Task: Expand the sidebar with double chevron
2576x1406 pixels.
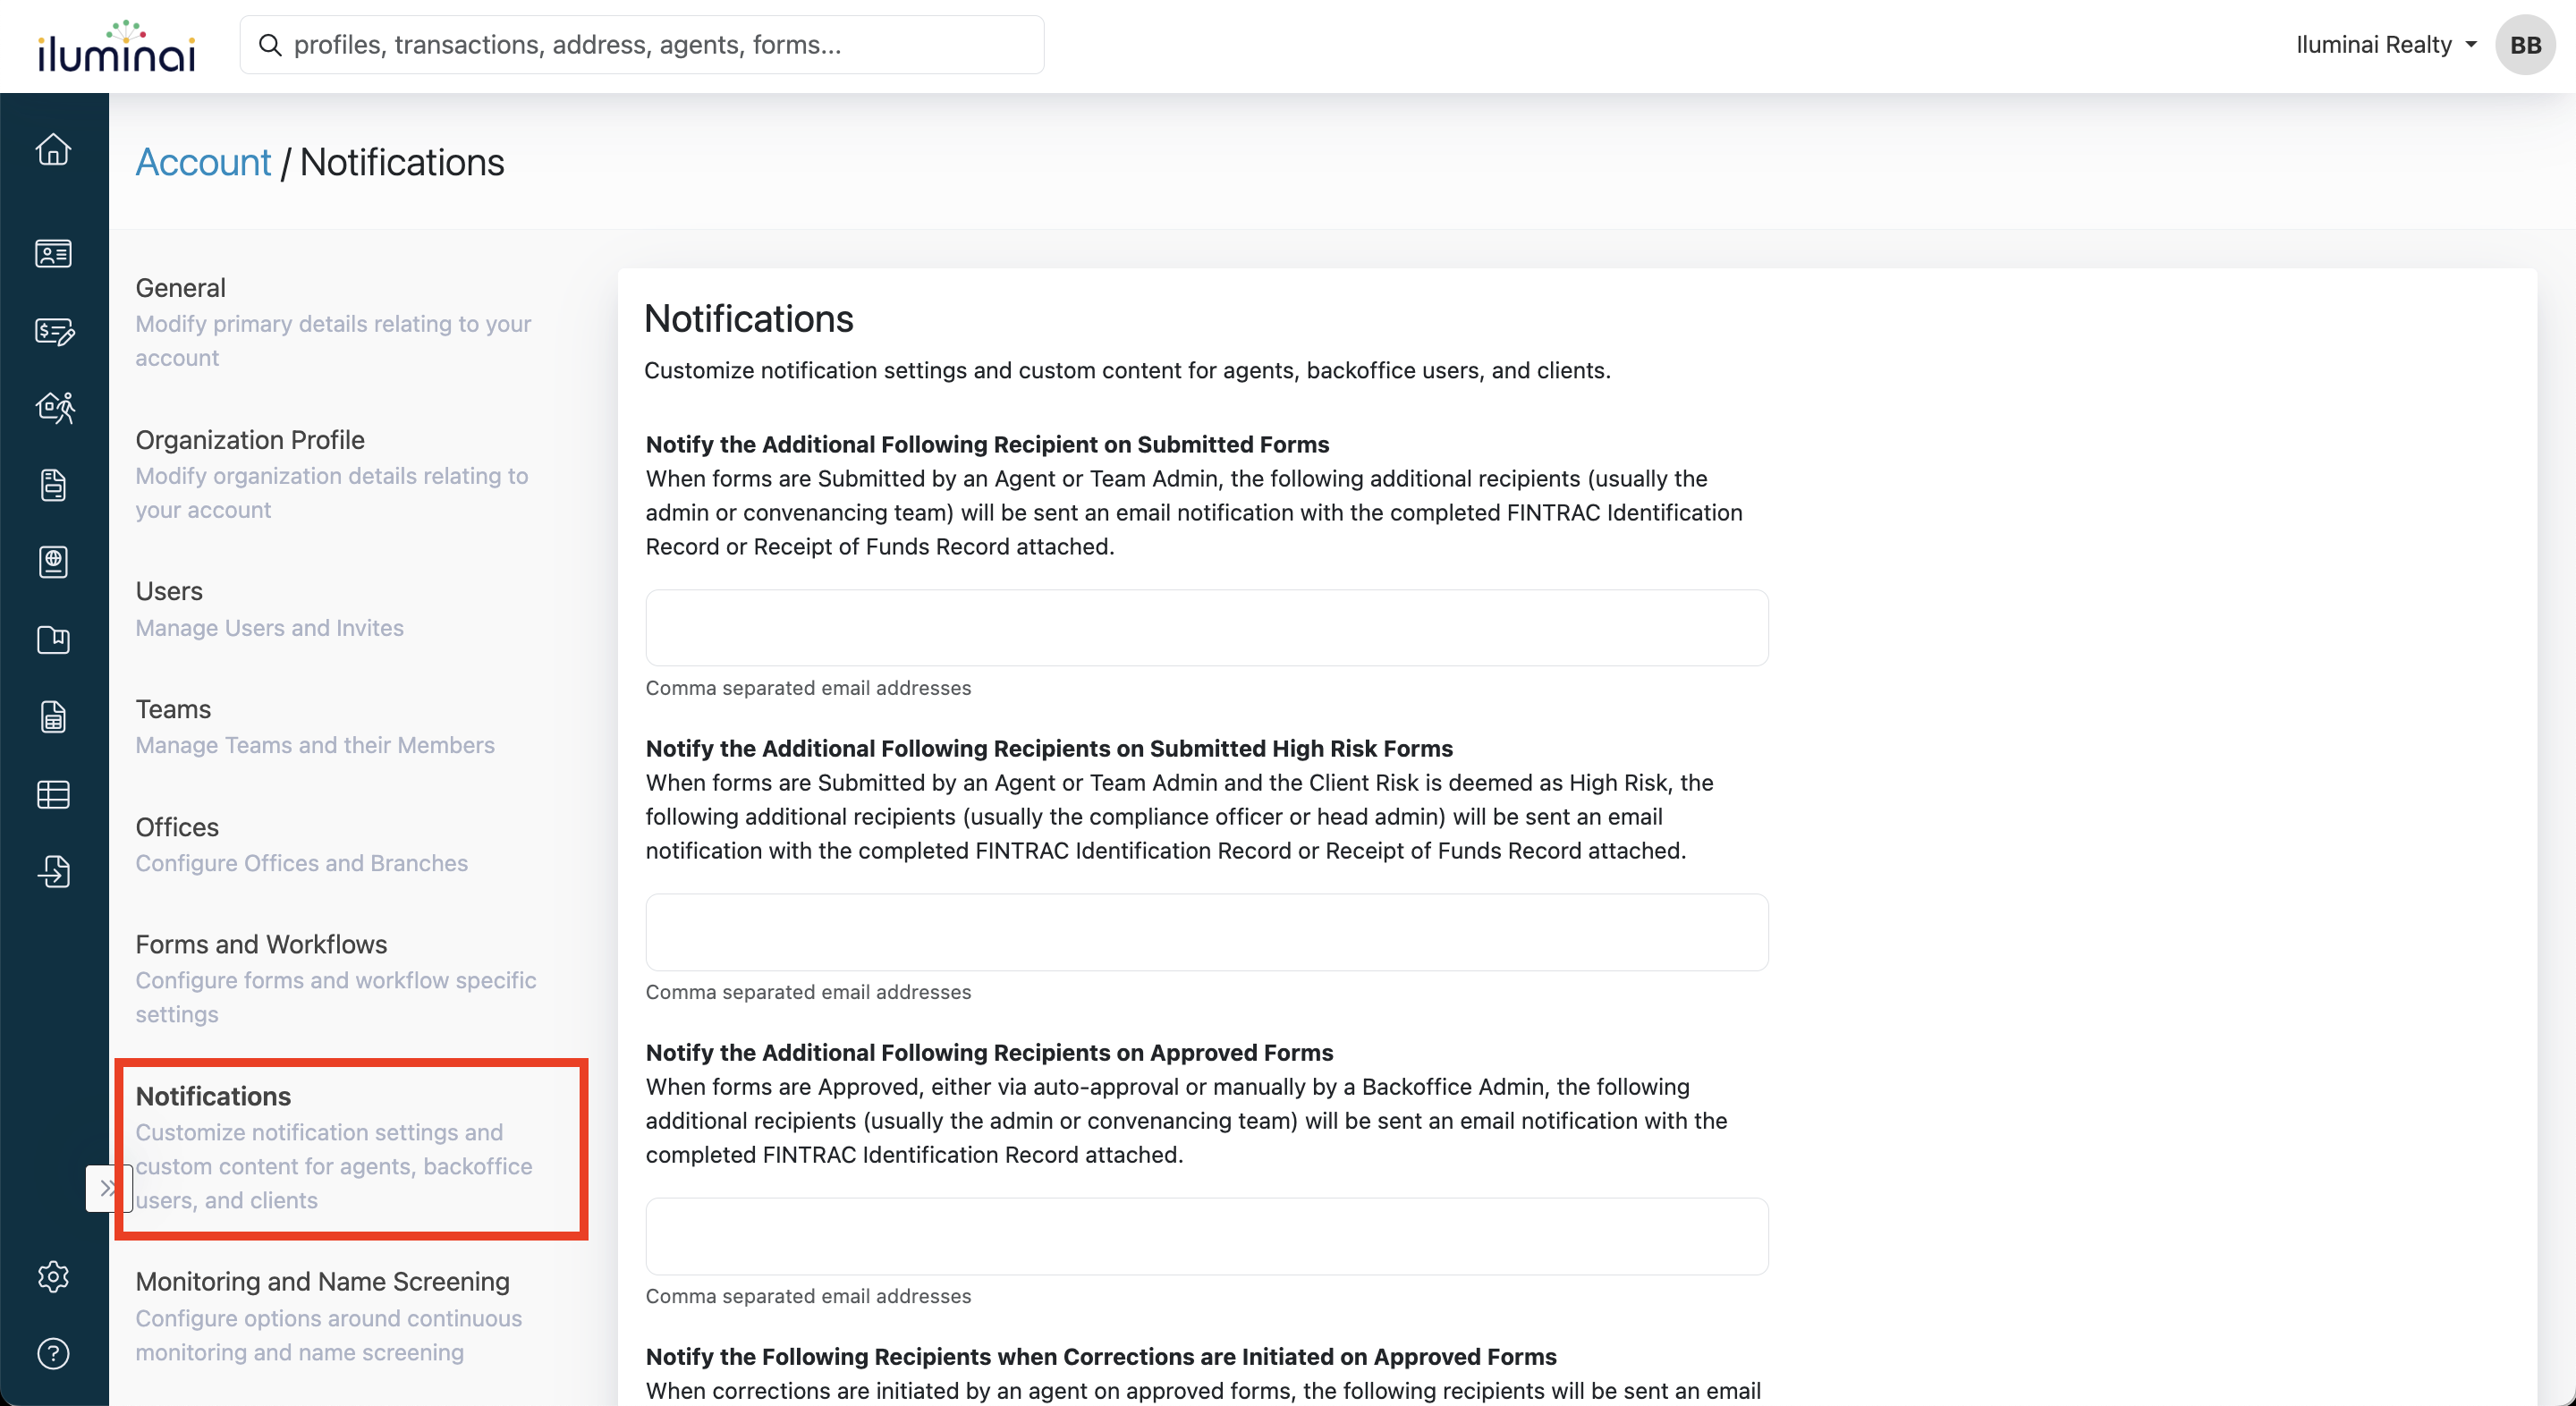Action: tap(107, 1189)
